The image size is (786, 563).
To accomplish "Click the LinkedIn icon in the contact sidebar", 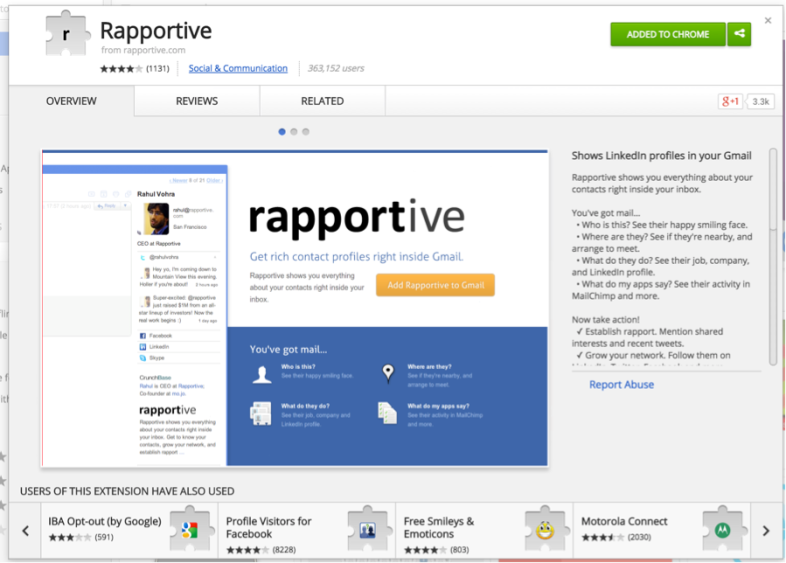I will [x=143, y=347].
